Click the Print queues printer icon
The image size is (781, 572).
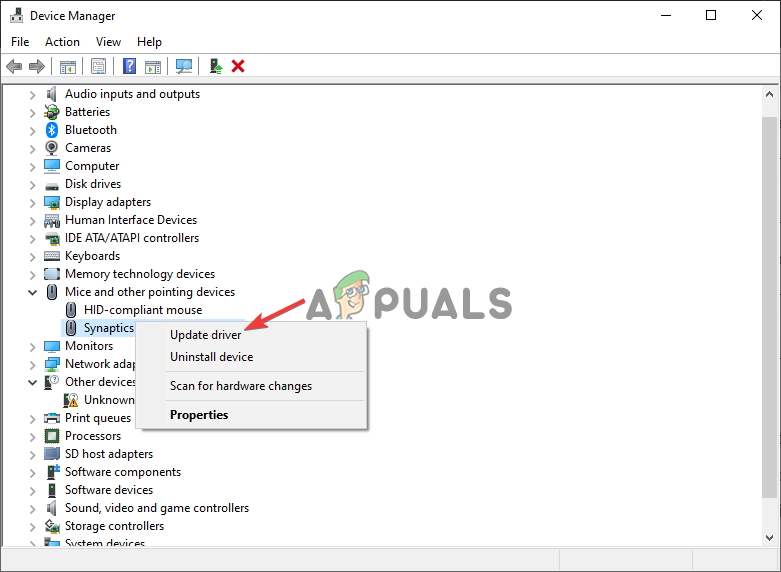[x=52, y=418]
